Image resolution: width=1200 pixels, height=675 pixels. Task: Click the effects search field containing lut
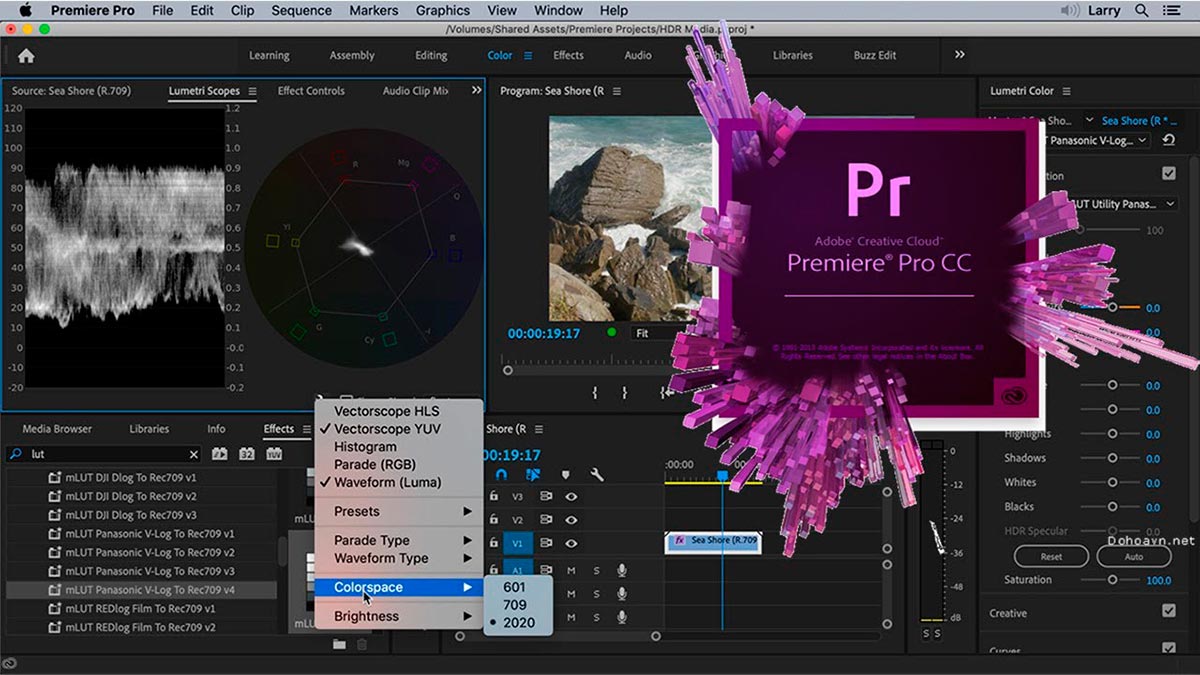click(104, 455)
